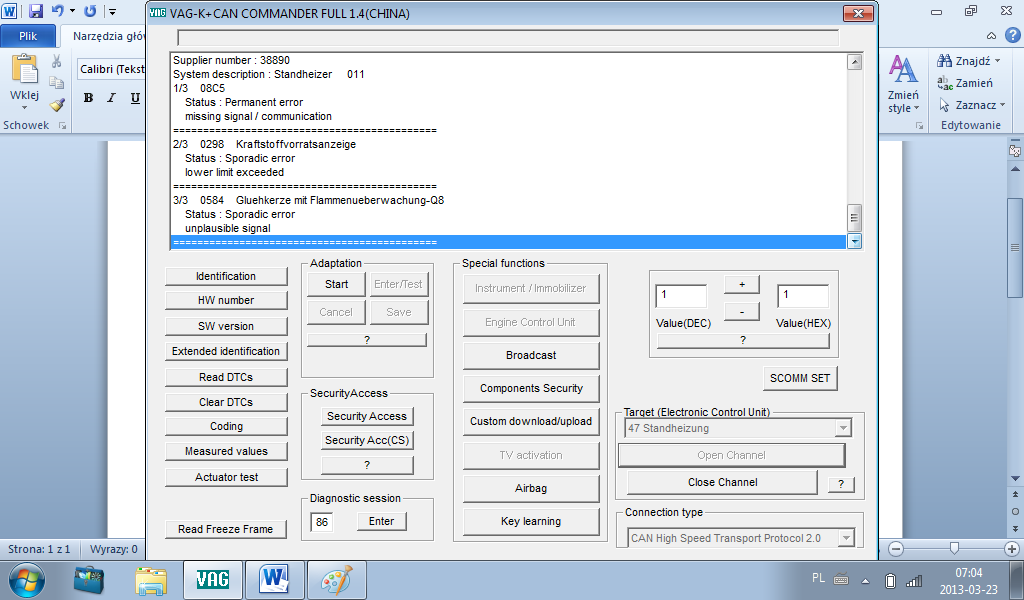This screenshot has width=1024, height=600.
Task: Open the toolbox app in the taskbar
Action: click(x=88, y=580)
